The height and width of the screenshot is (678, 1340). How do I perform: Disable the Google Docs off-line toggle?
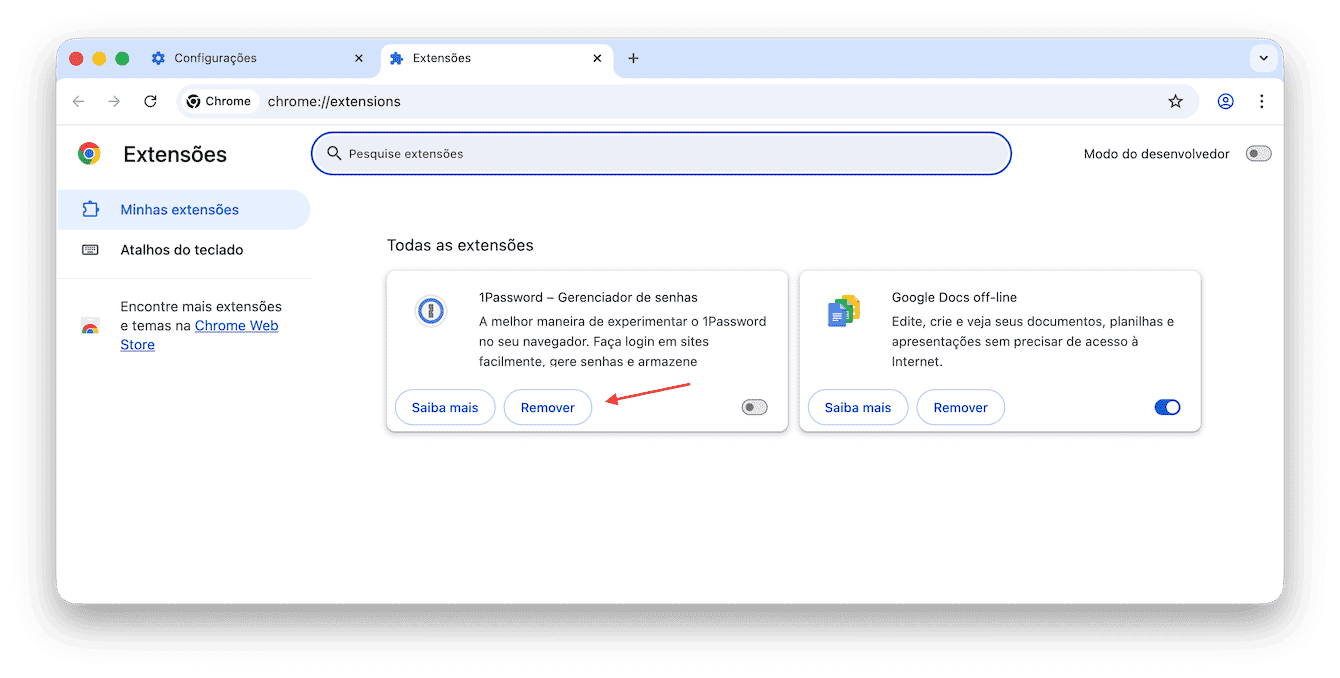1167,408
